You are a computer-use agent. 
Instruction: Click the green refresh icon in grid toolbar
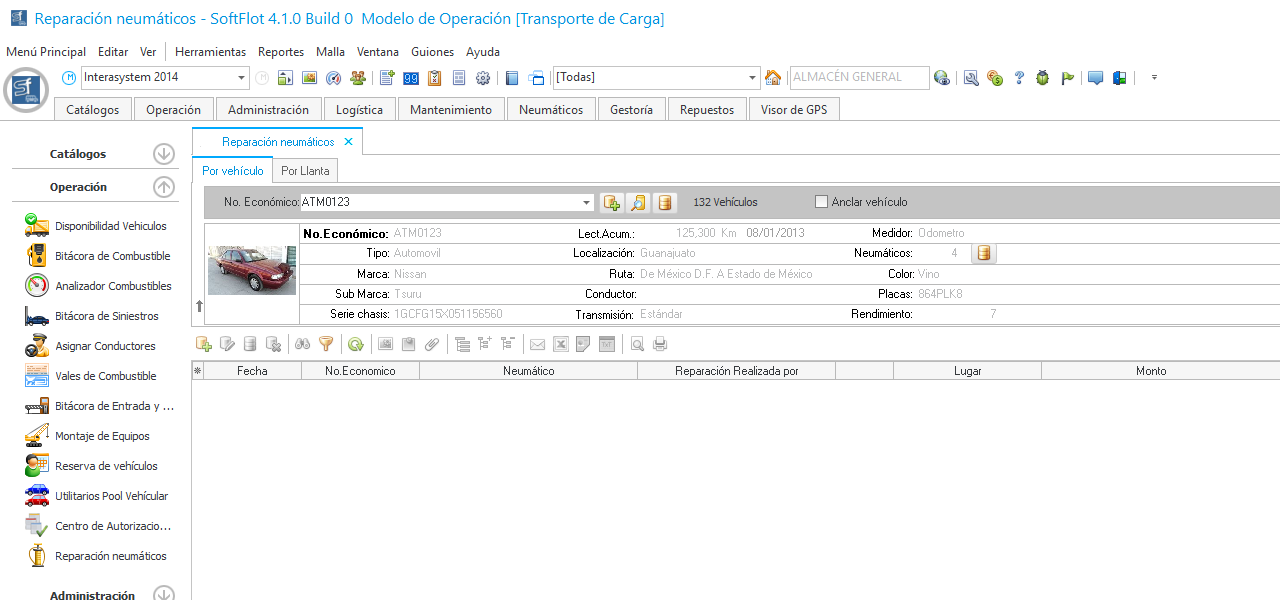[x=355, y=344]
